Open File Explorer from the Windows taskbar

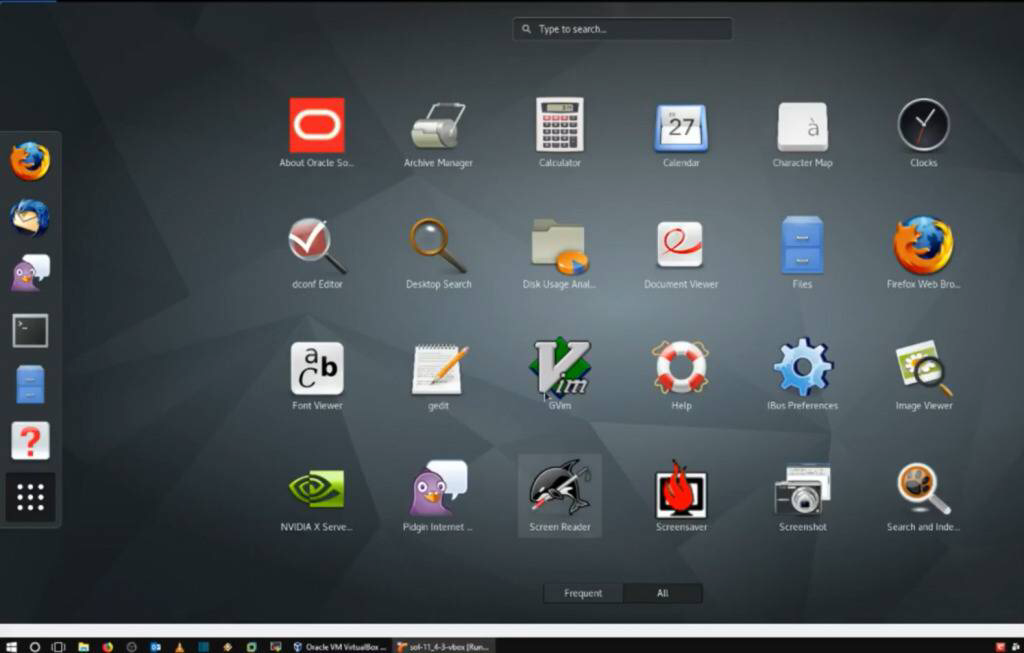84,646
